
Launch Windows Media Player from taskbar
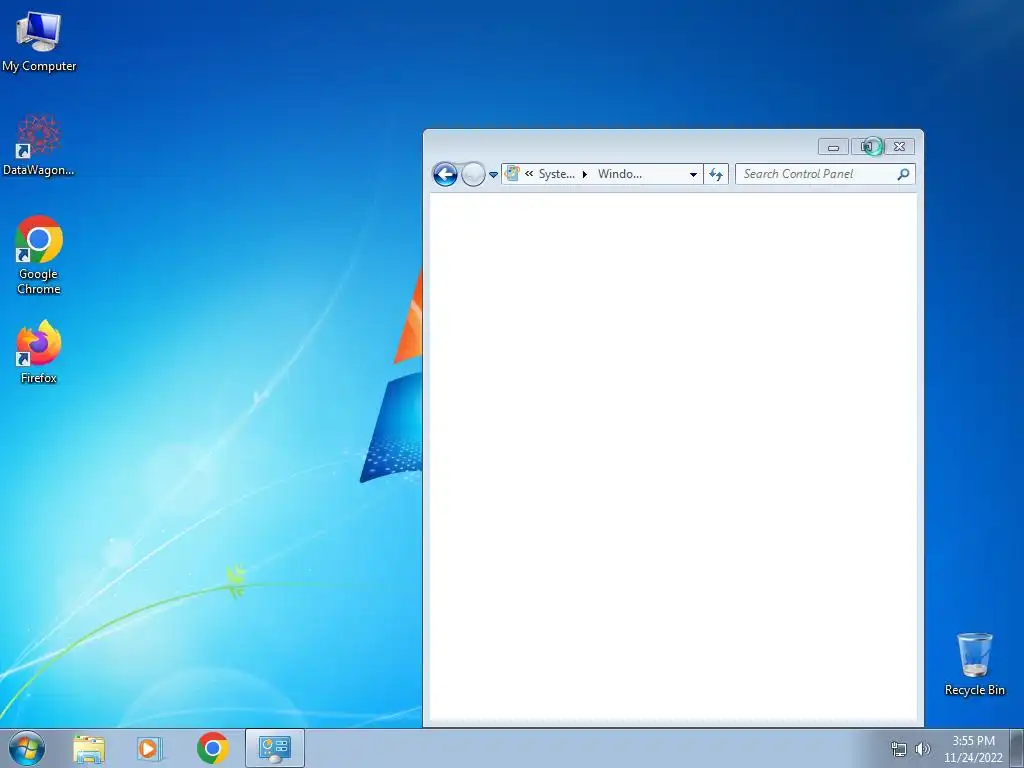pos(150,748)
